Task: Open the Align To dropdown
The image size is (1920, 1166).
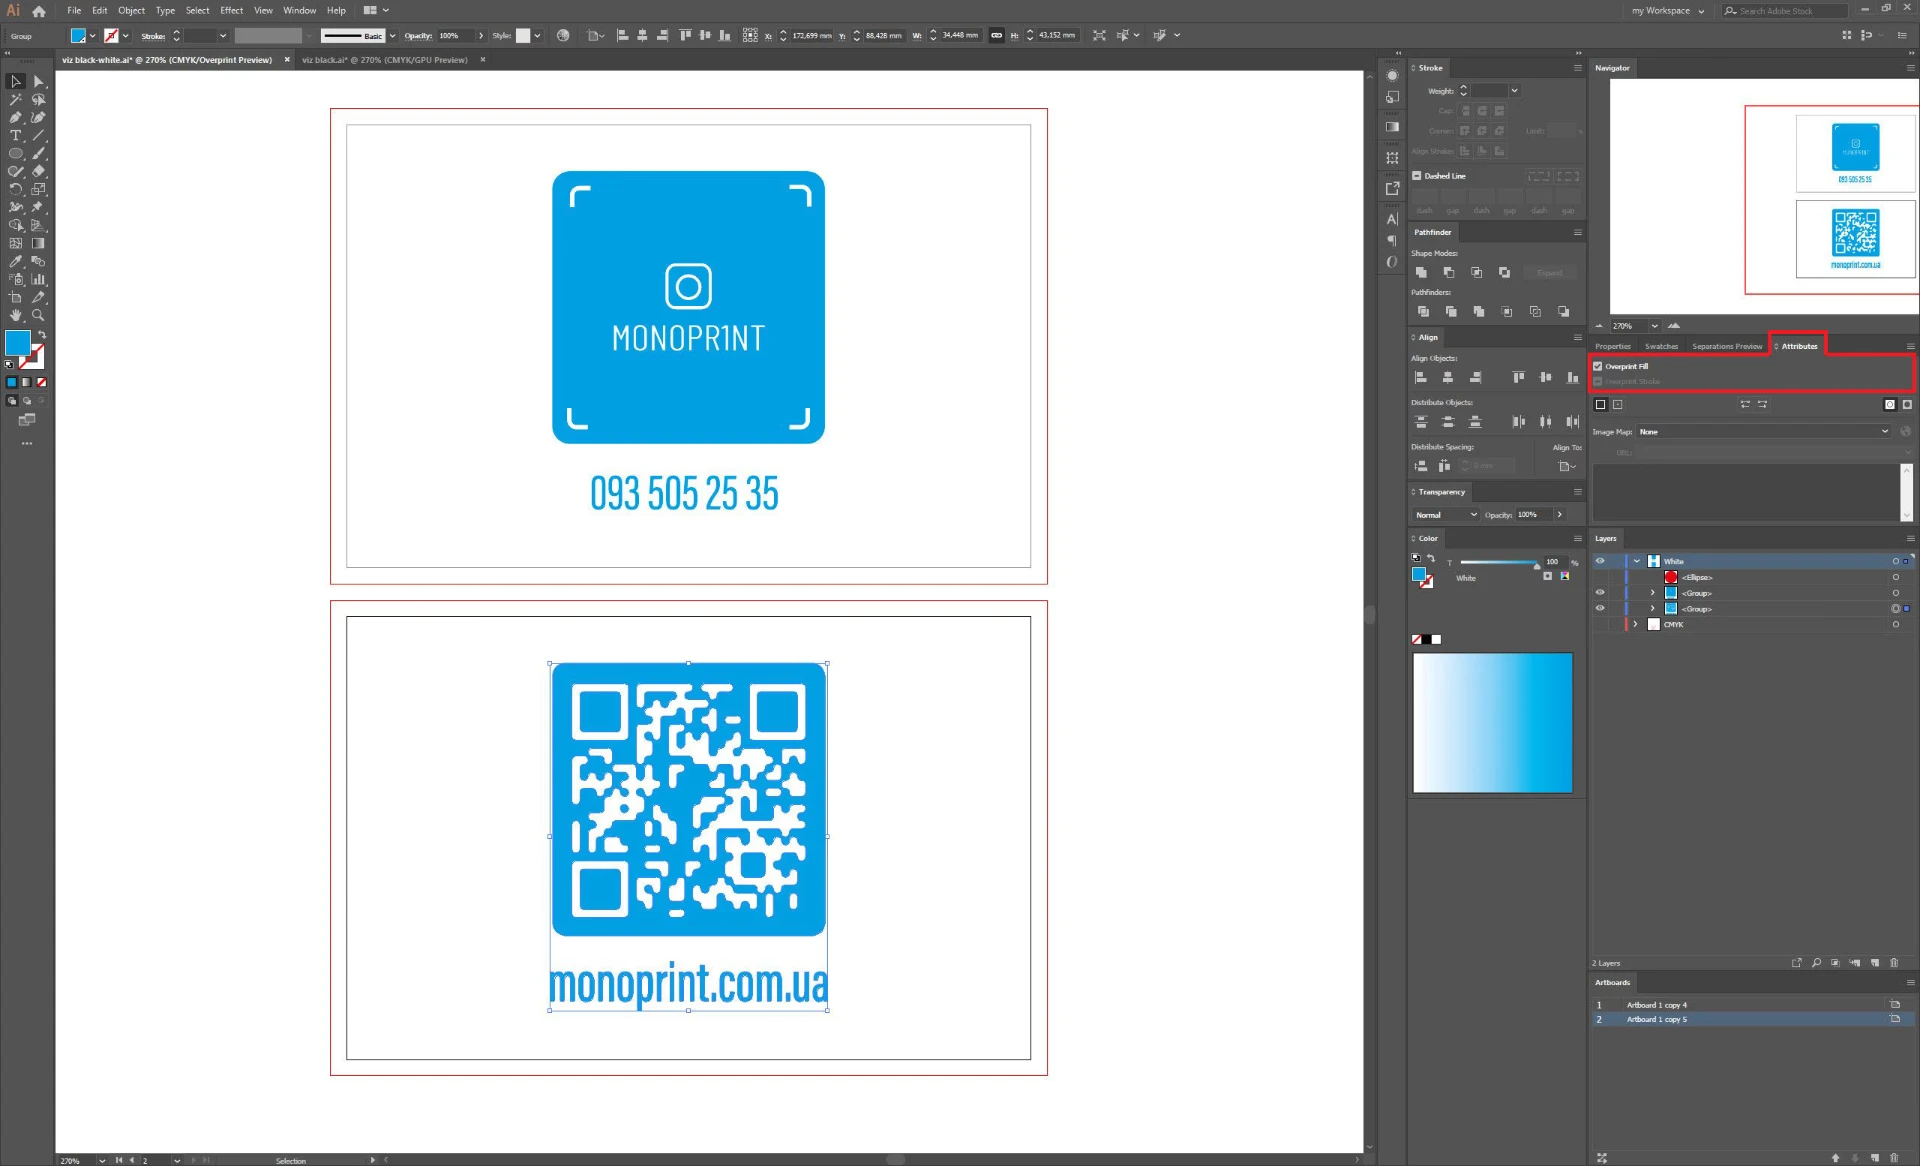Action: (1567, 466)
